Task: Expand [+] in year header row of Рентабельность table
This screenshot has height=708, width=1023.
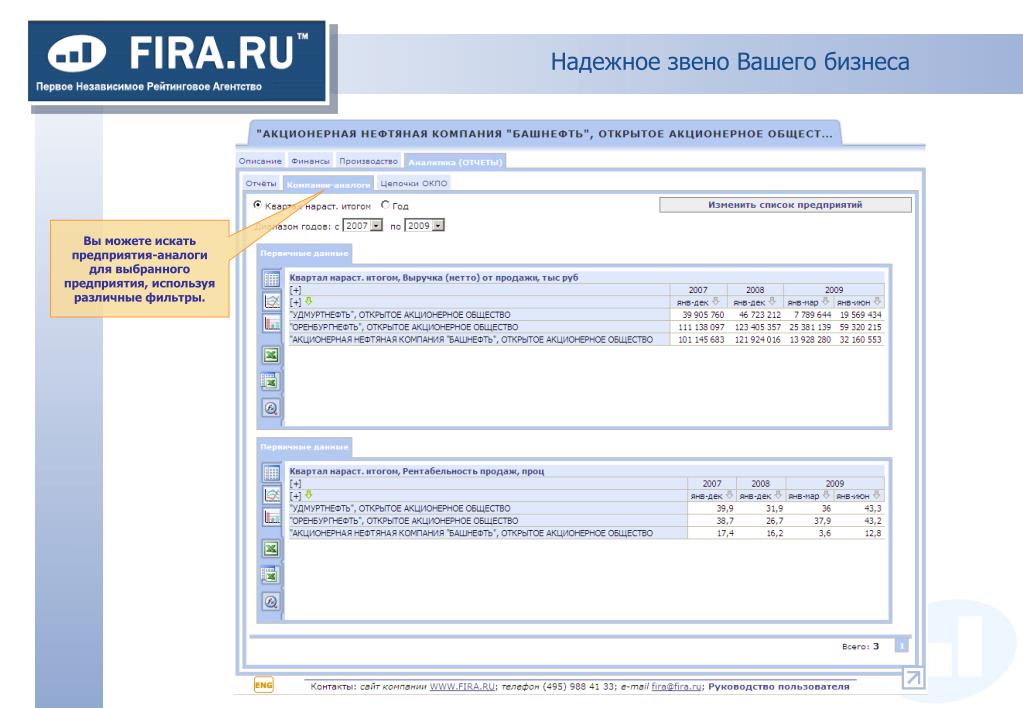Action: (296, 484)
